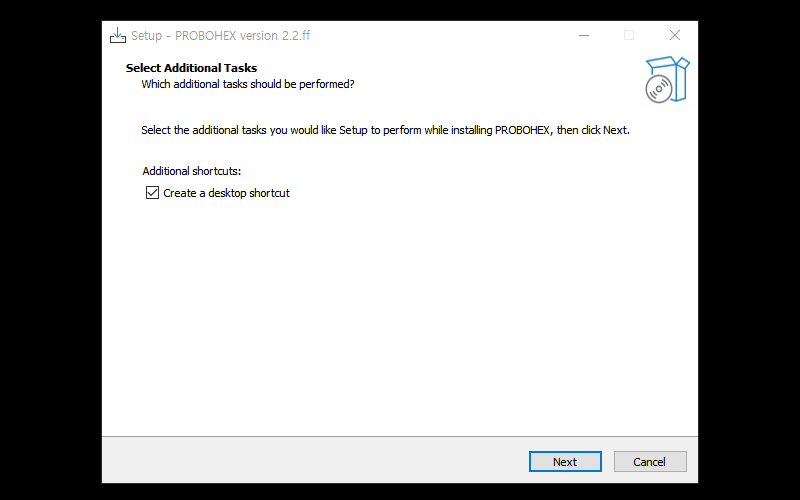Viewport: 800px width, 500px height.
Task: Click the "Create a desktop shortcut" label text
Action: click(227, 193)
